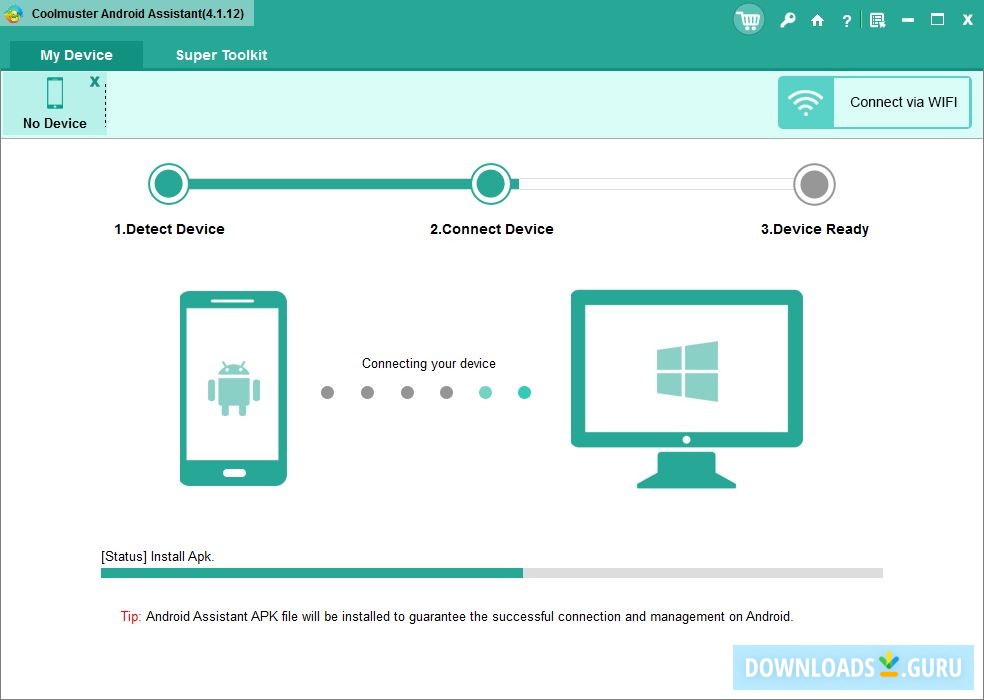Click the Android phone illustration

pyautogui.click(x=233, y=388)
